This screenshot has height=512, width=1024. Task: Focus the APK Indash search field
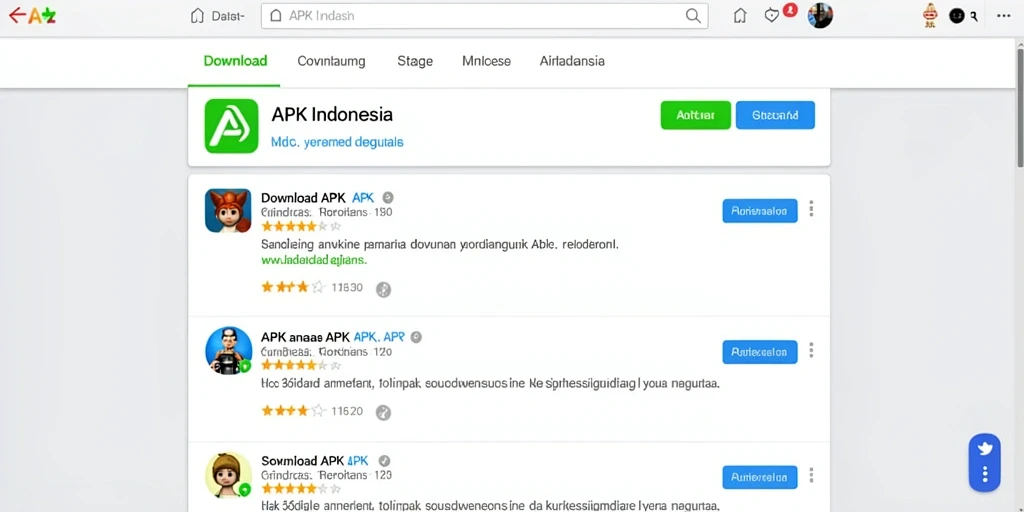tap(485, 16)
